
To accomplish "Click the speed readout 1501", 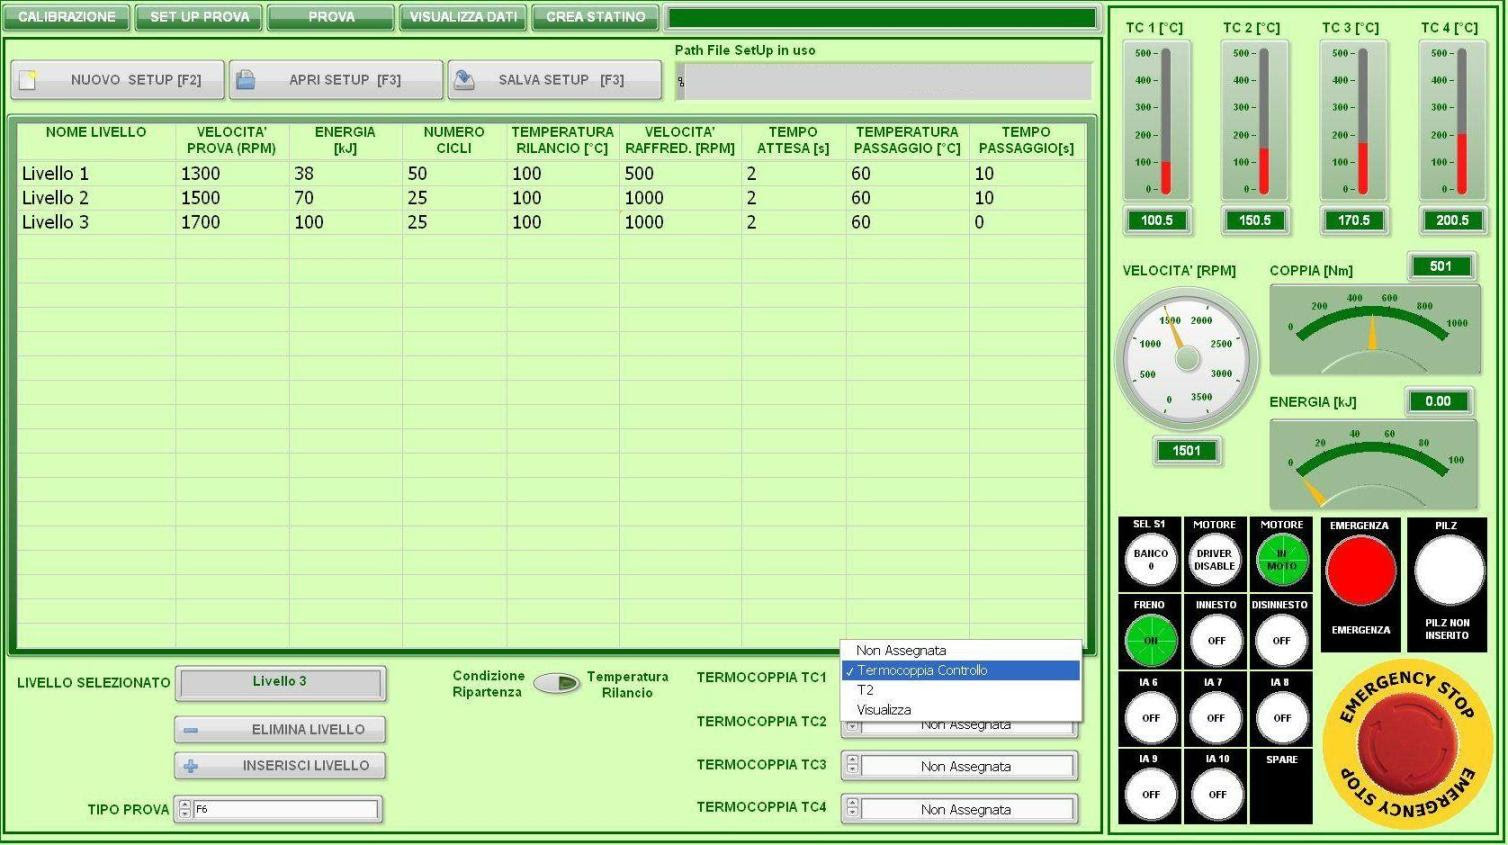I will (x=1187, y=451).
